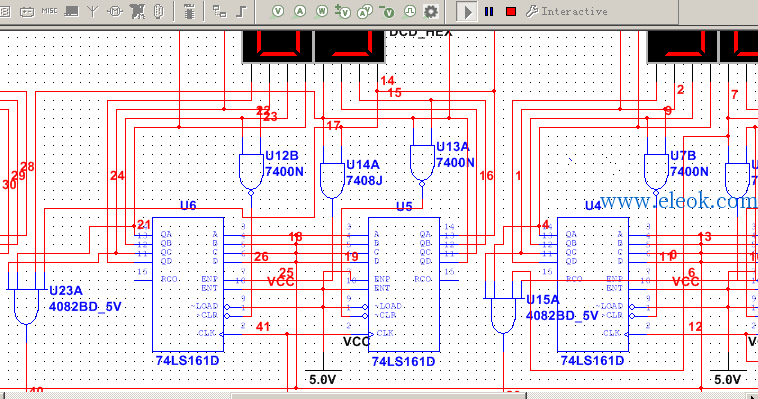Click net label 17 above U14A
758x399 pixels.
(x=333, y=126)
